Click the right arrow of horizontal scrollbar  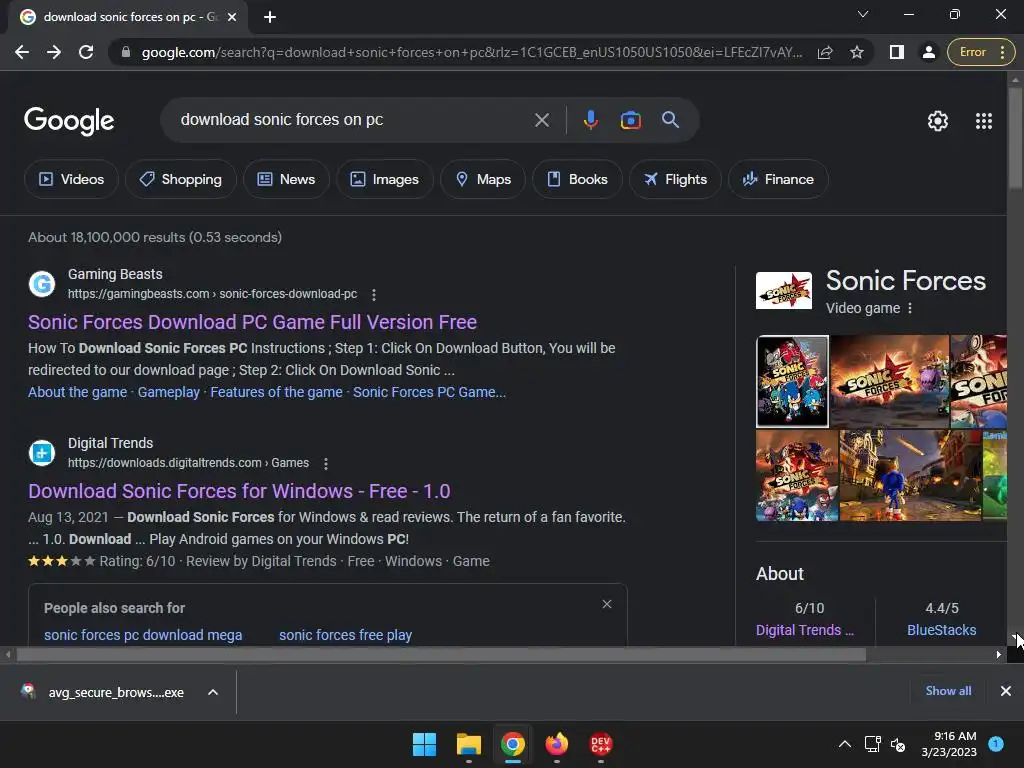(998, 654)
